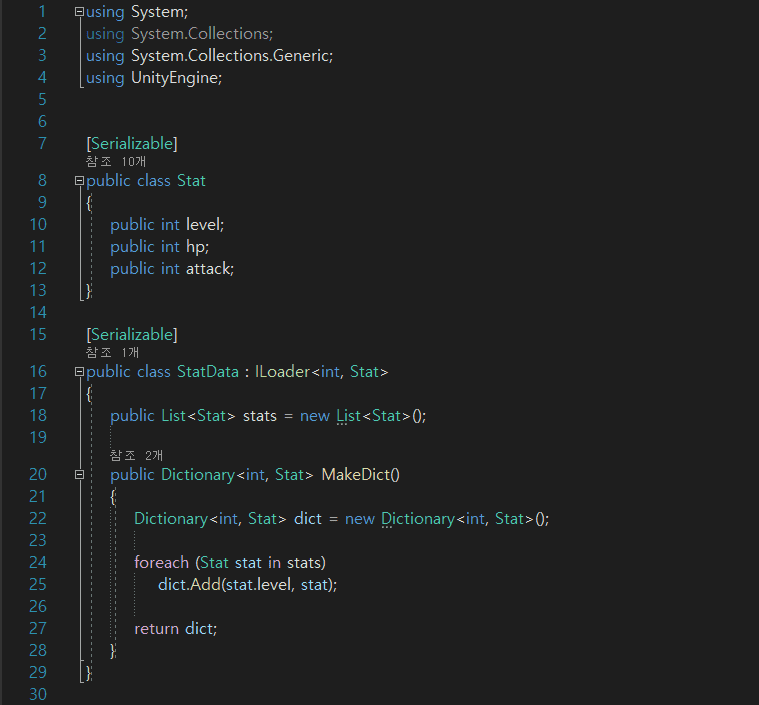This screenshot has width=759, height=705.
Task: Collapse the Stat class fold marker
Action: tap(79, 181)
